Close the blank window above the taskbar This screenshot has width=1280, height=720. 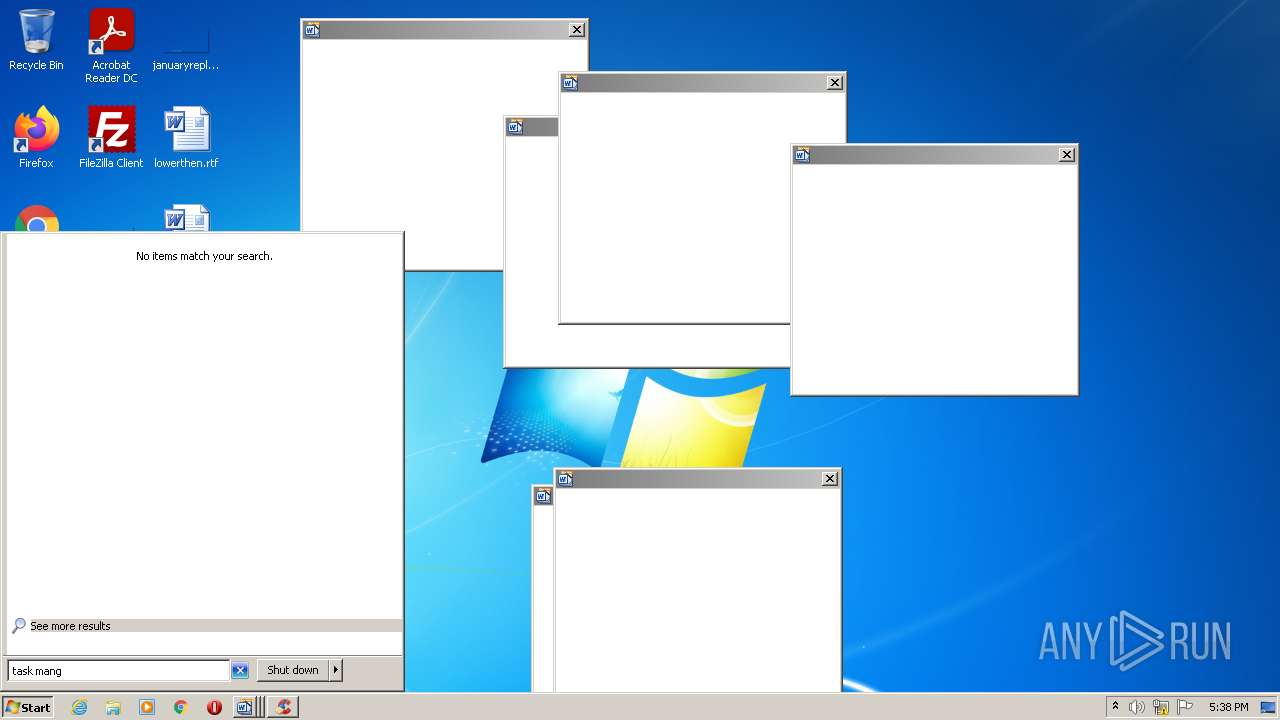pyautogui.click(x=830, y=479)
